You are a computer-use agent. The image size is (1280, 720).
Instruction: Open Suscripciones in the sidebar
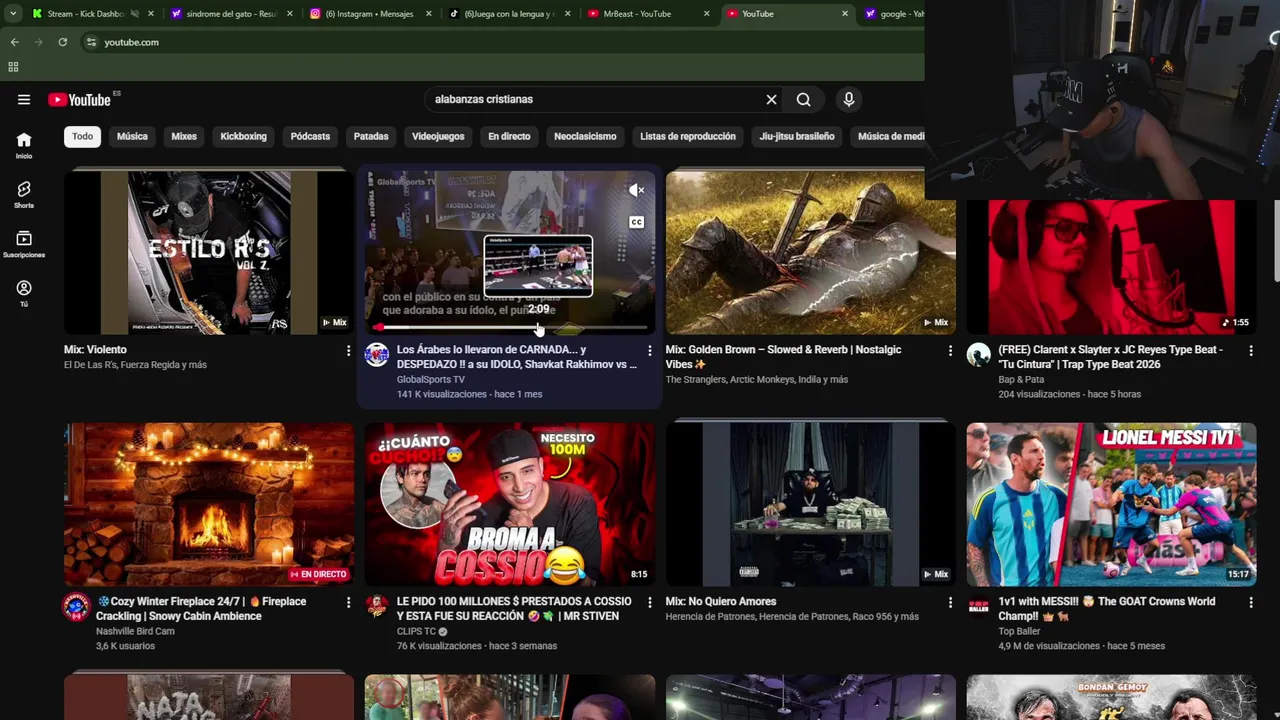click(24, 244)
